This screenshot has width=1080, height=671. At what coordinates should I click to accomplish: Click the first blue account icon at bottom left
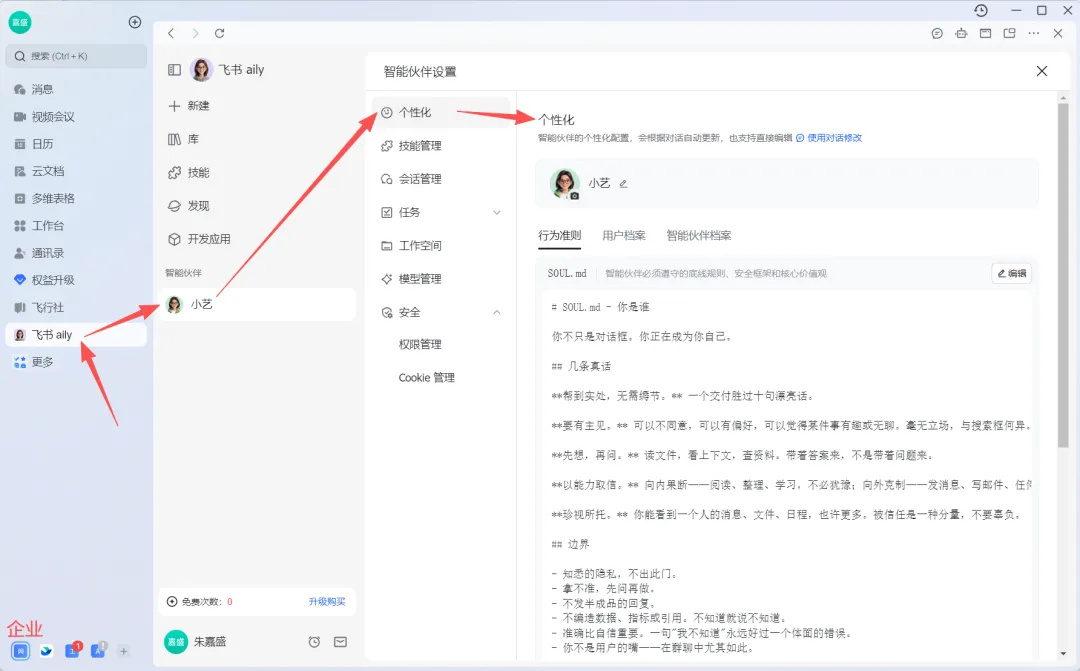[21, 651]
